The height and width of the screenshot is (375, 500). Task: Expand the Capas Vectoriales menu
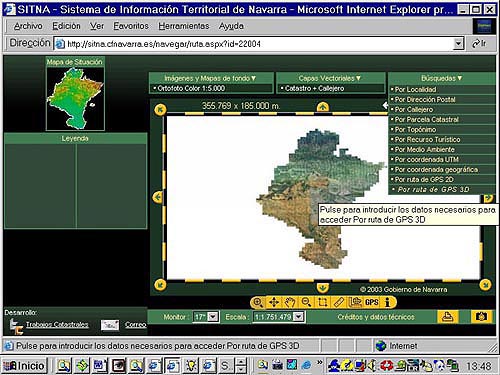tap(330, 78)
